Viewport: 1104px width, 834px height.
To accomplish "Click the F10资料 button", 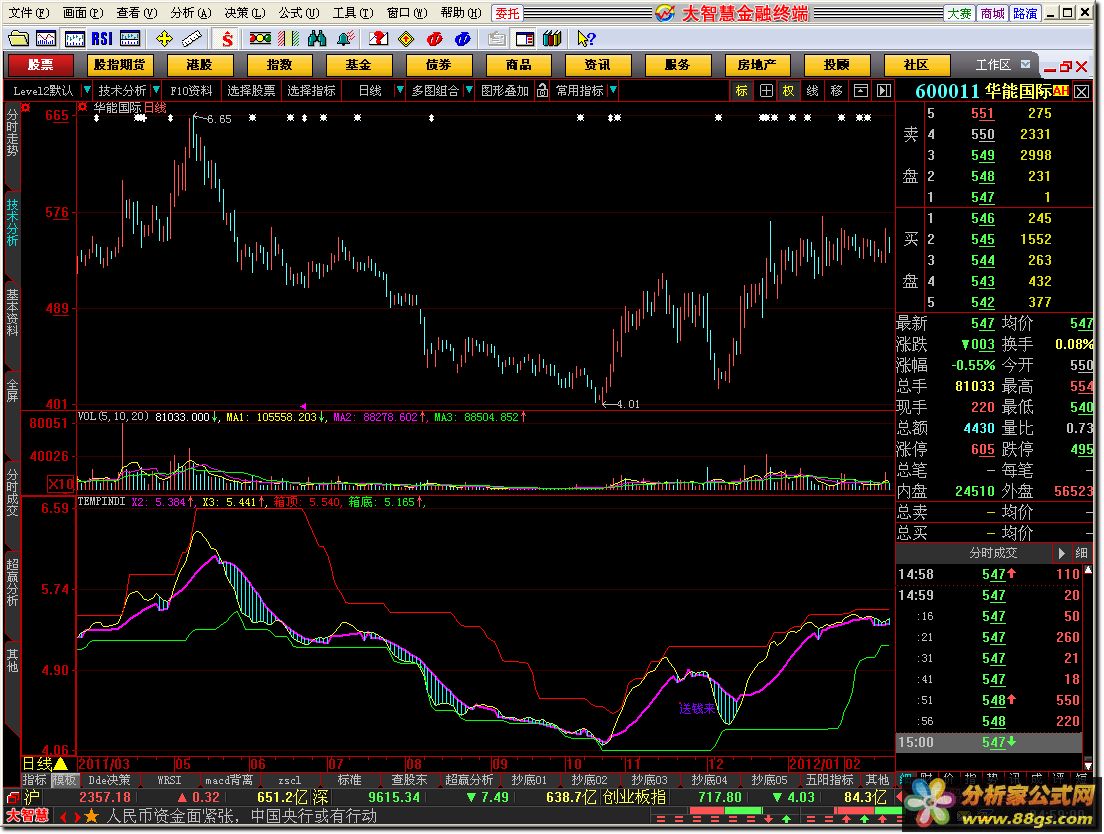I will 191,91.
